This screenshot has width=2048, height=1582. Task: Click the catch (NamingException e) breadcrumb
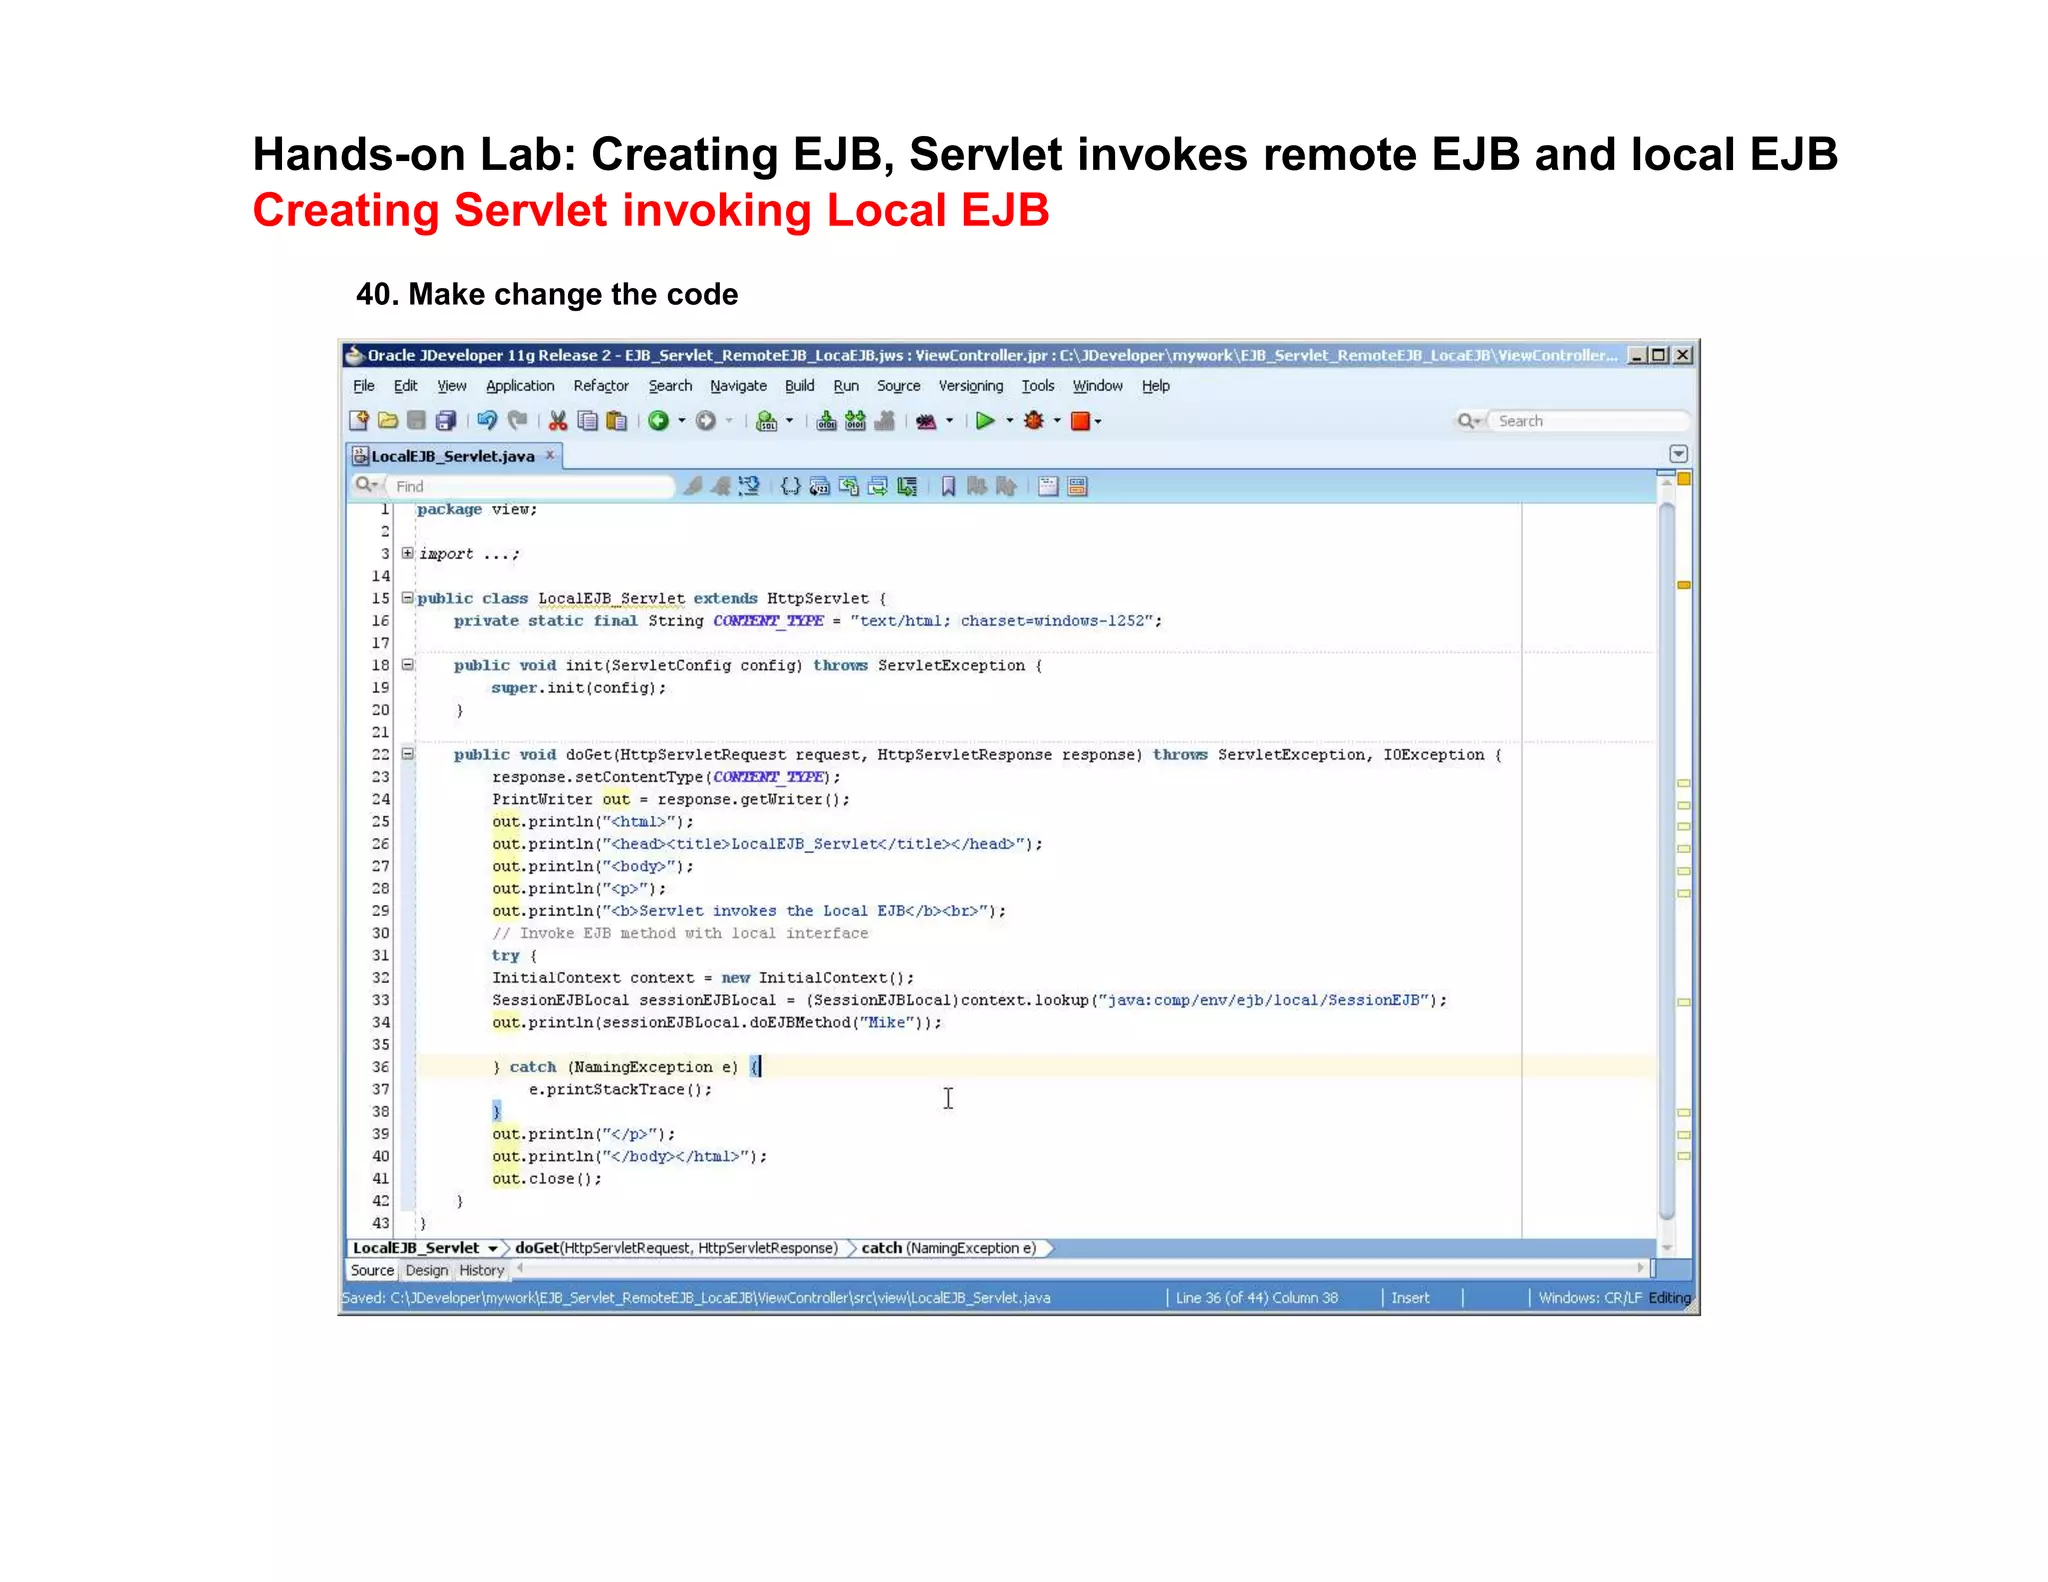948,1248
